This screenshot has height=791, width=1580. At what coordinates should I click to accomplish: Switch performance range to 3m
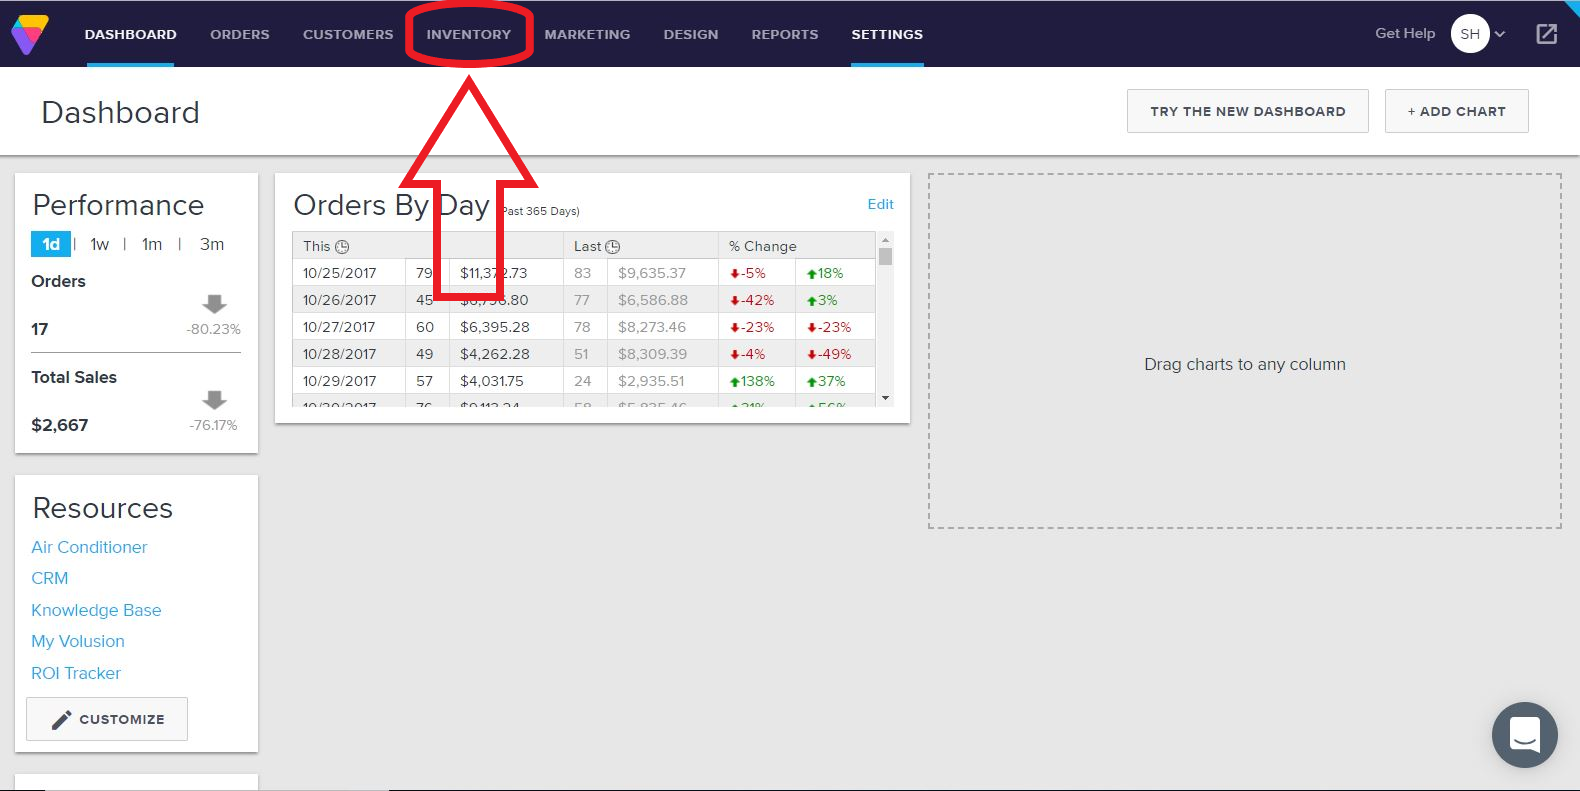212,244
